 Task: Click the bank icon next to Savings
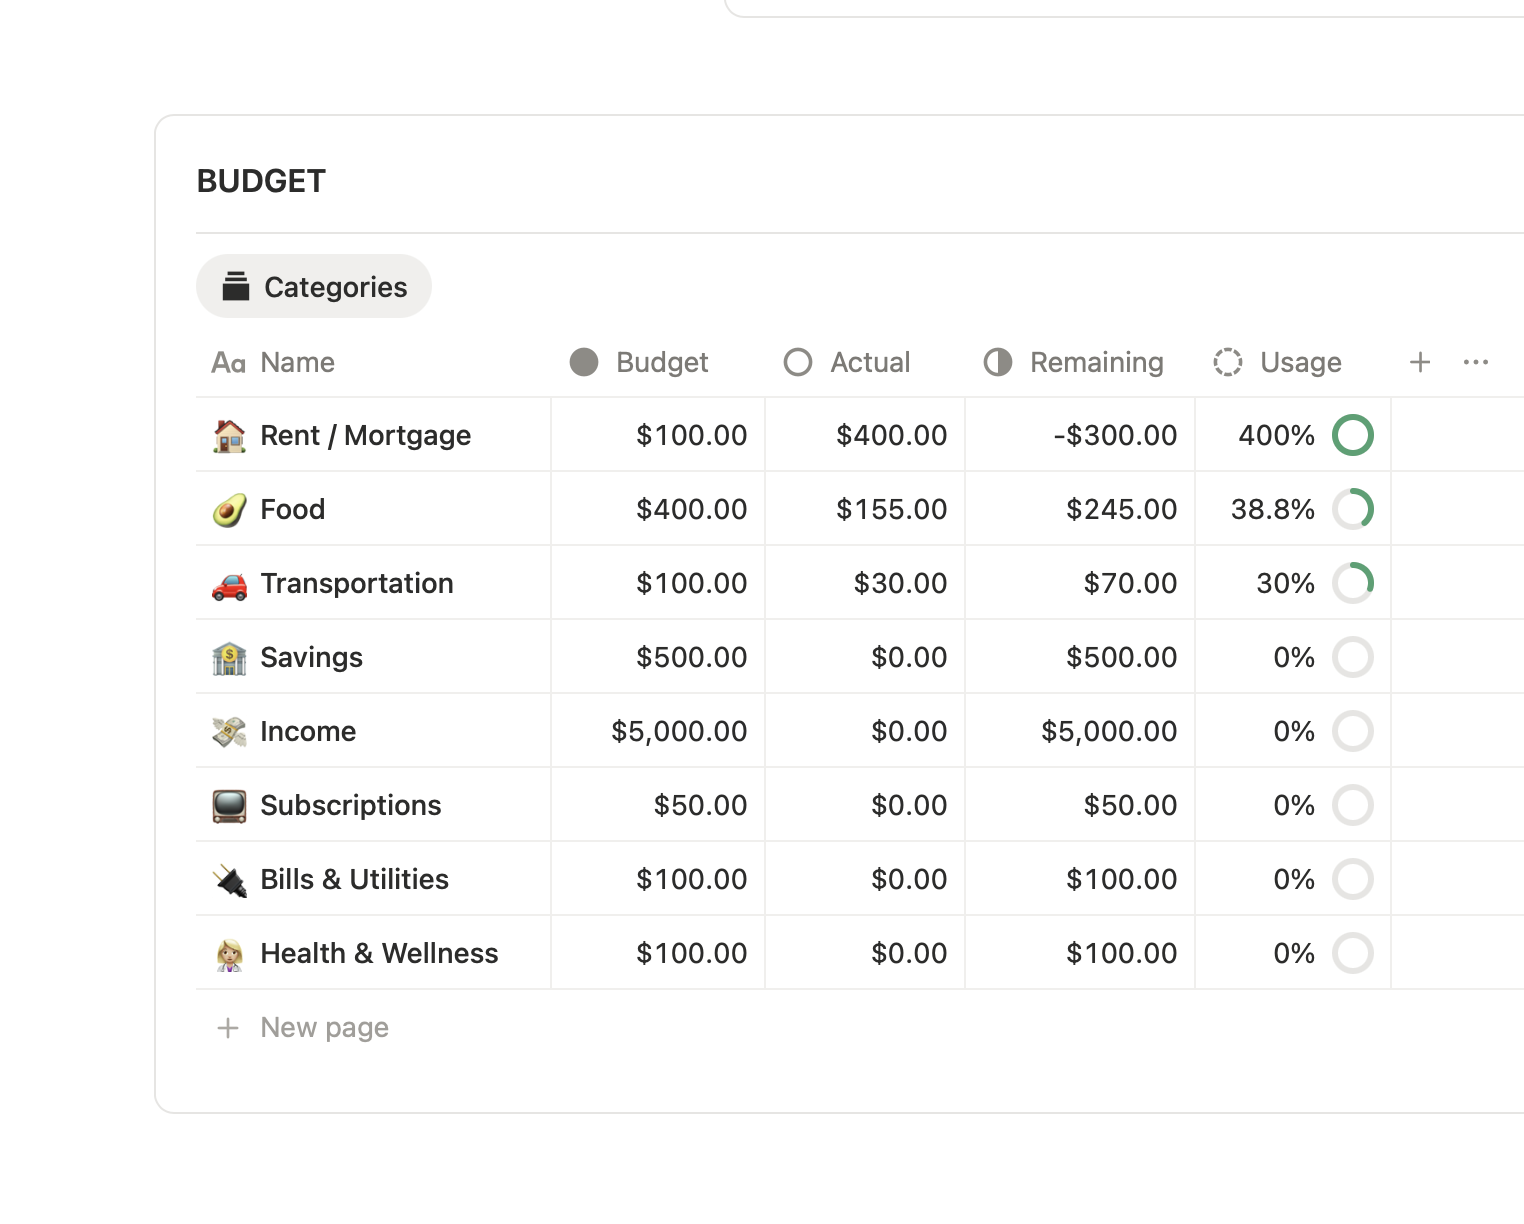click(229, 657)
